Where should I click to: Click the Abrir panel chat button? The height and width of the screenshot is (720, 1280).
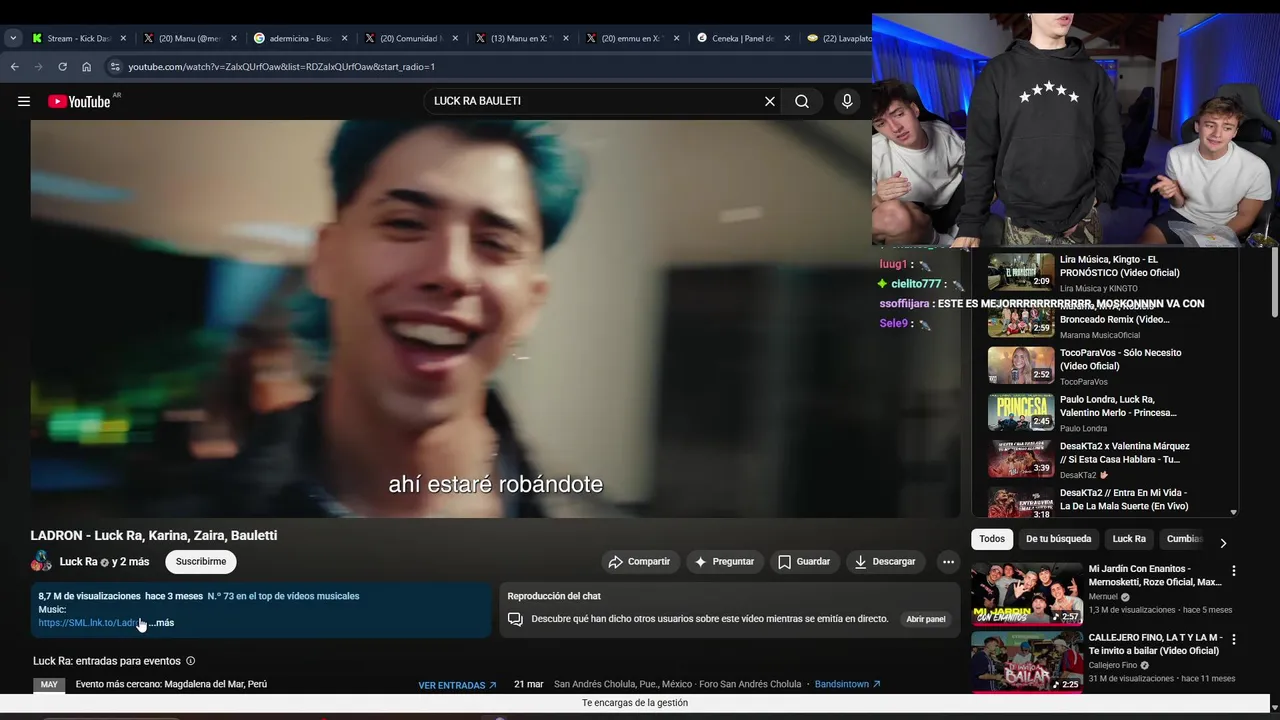point(926,619)
